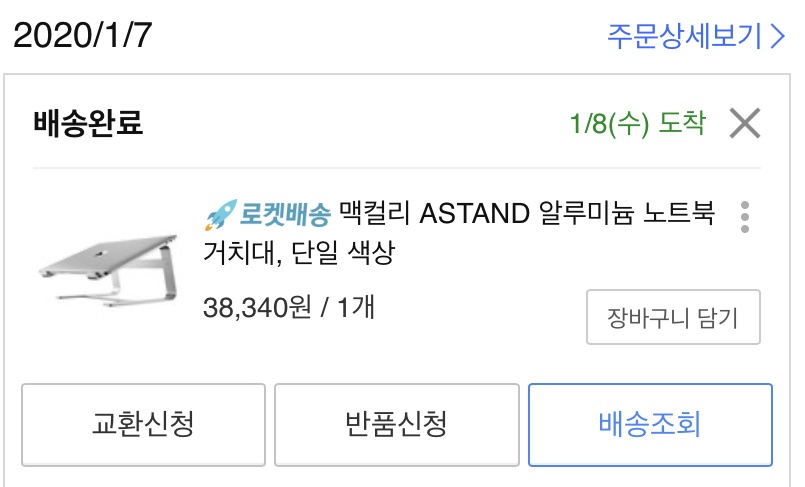
Task: Click the green 1/8(수) 도착 arrival label
Action: (x=638, y=123)
